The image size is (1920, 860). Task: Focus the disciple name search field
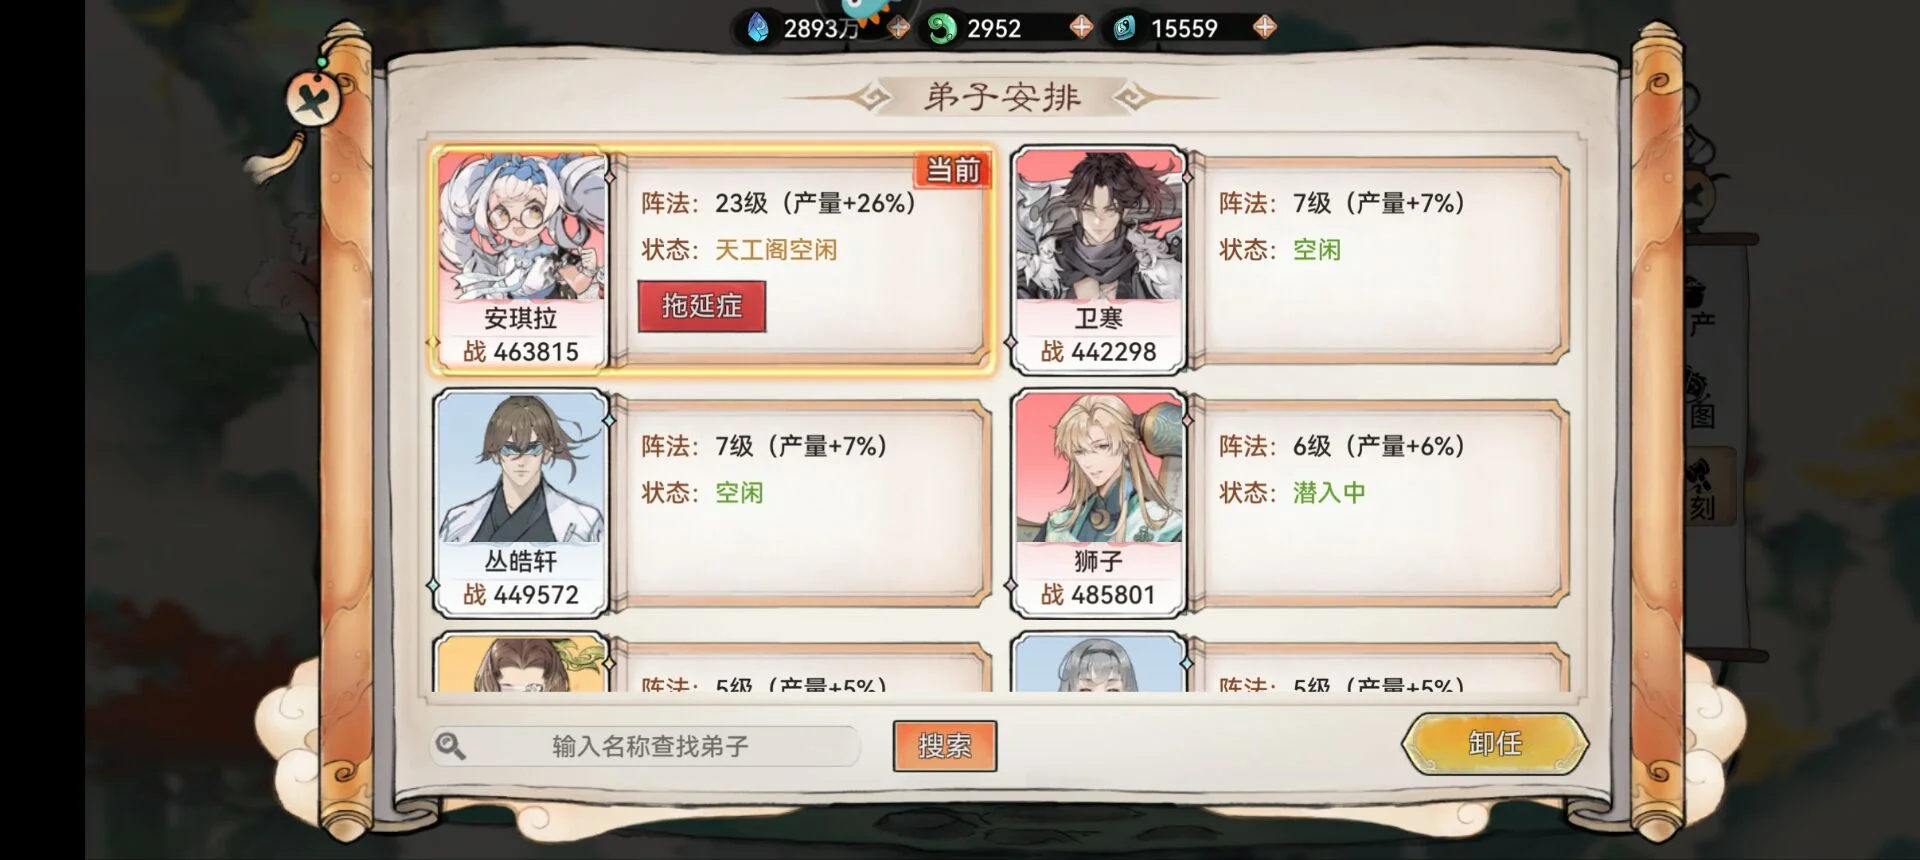647,746
